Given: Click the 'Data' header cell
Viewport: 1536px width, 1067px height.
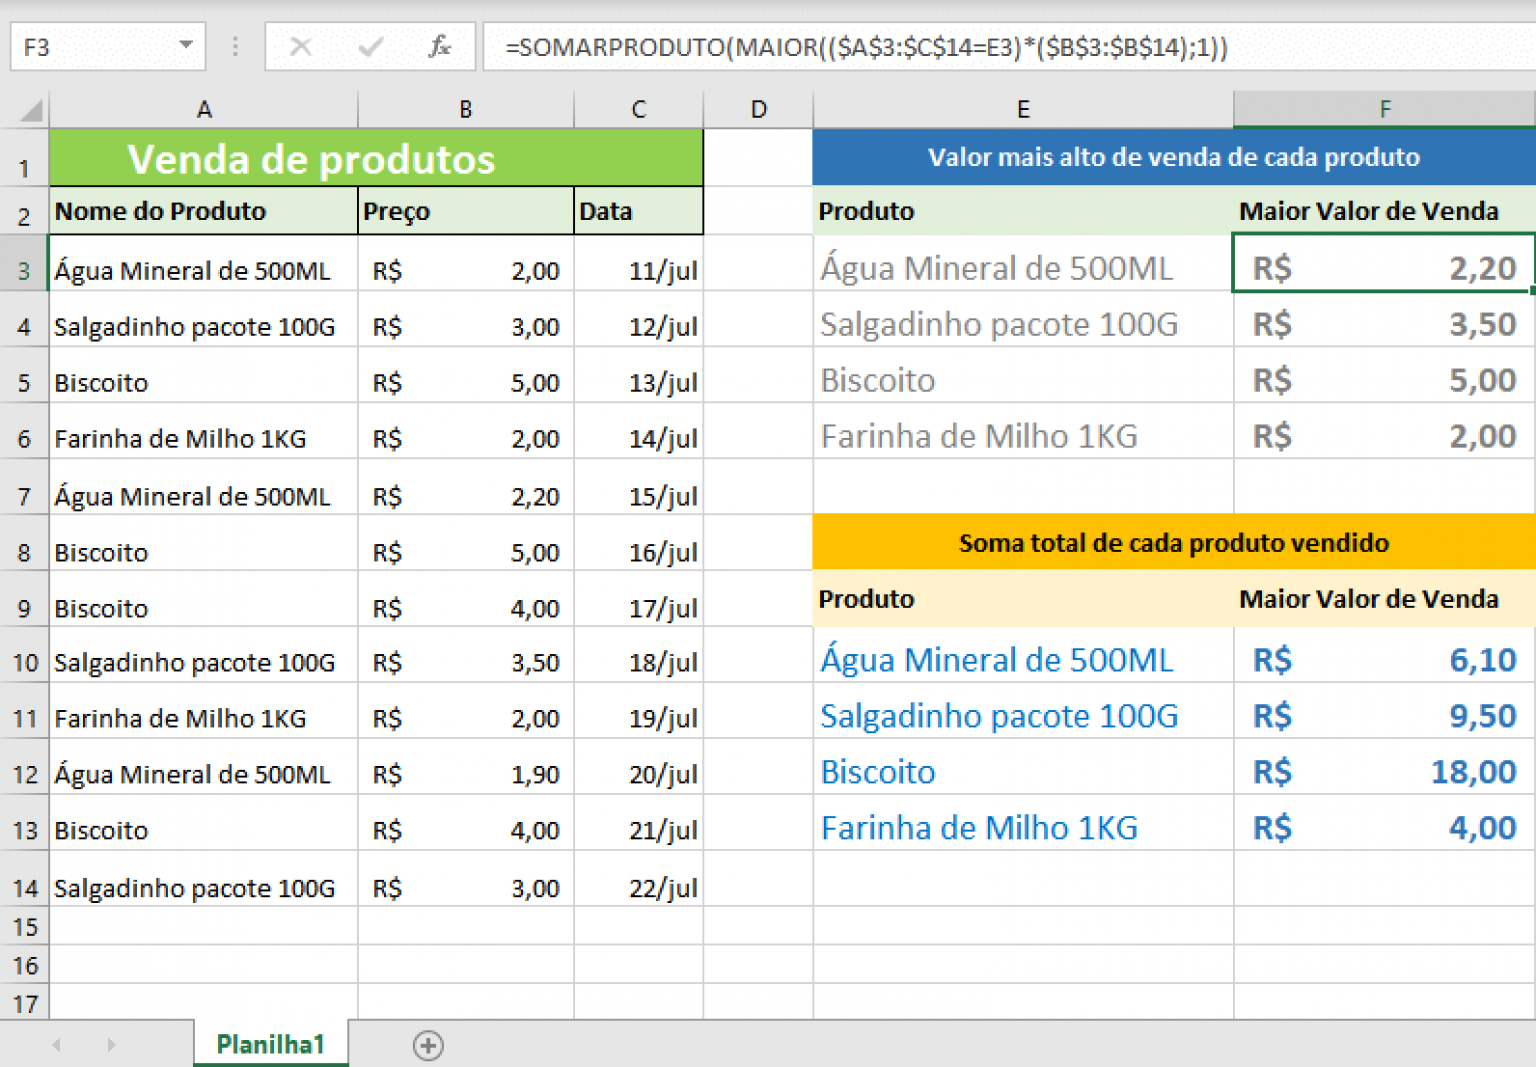Looking at the screenshot, I should (x=639, y=211).
